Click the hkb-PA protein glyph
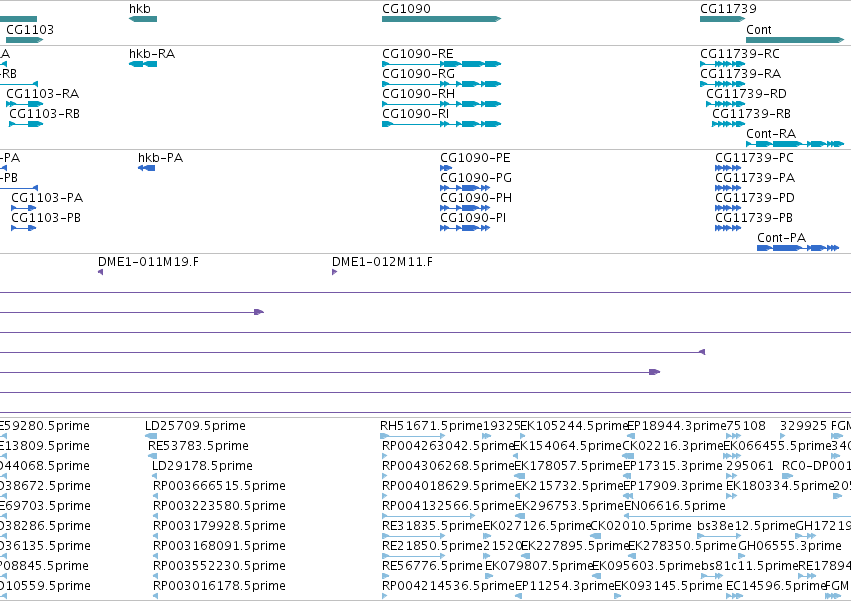This screenshot has height=601, width=851. click(147, 168)
